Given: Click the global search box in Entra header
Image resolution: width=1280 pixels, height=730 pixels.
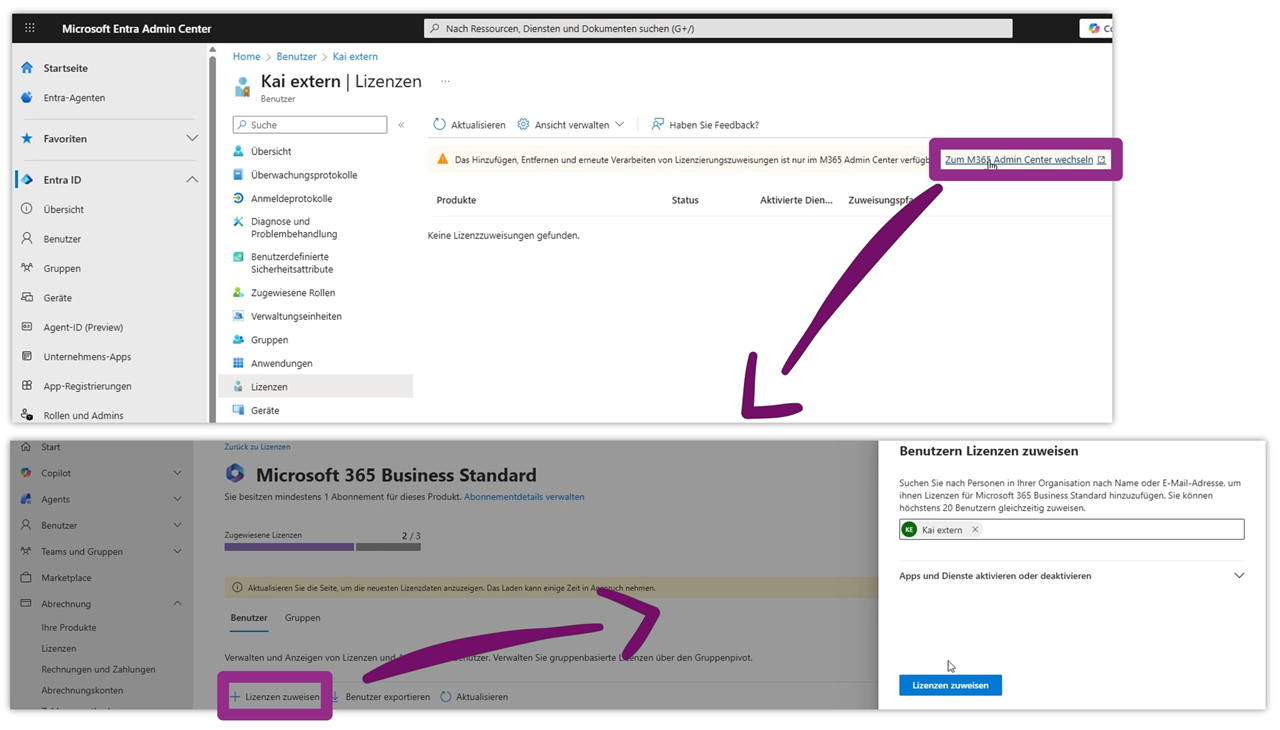Looking at the screenshot, I should (718, 28).
